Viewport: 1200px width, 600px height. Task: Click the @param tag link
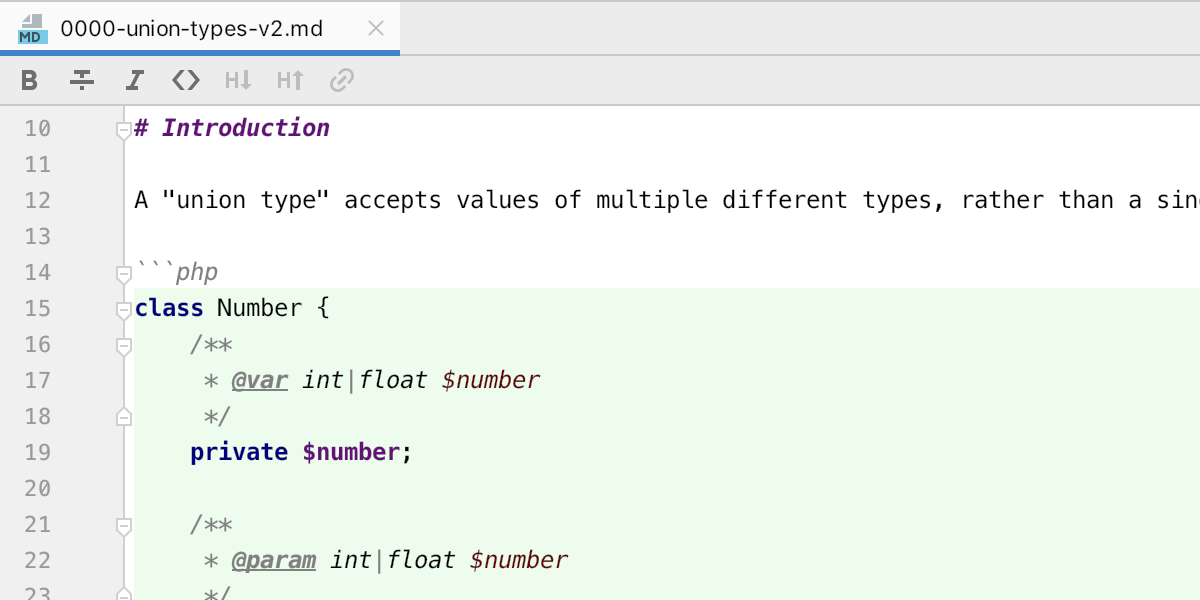click(x=274, y=560)
